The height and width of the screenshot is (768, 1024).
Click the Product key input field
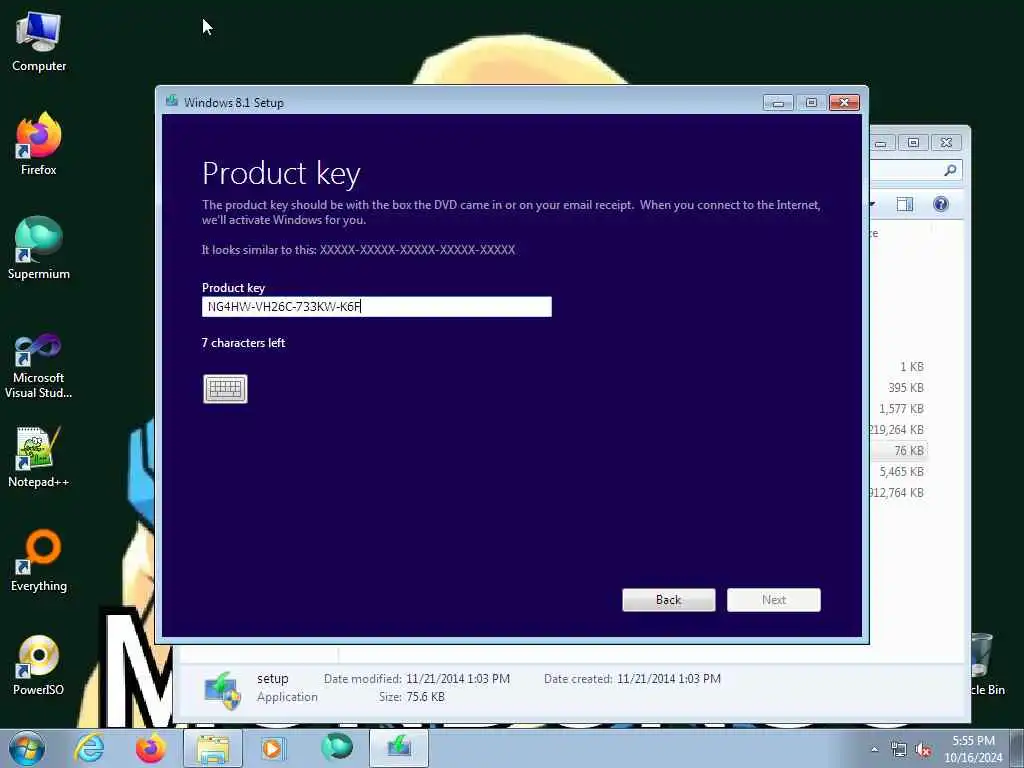377,306
